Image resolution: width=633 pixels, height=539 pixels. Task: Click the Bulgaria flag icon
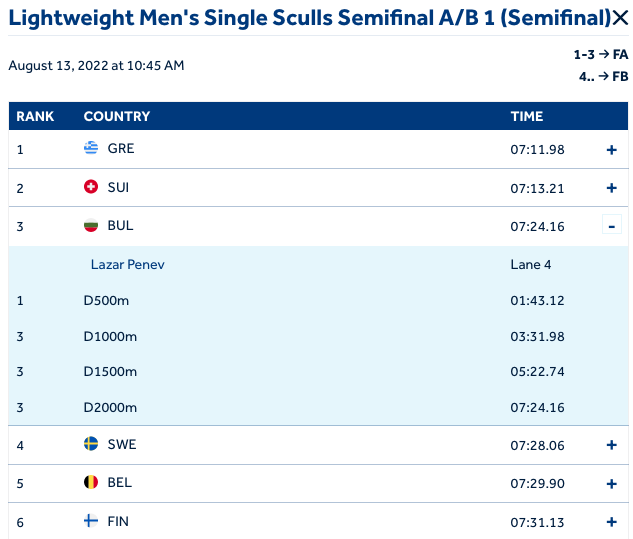click(x=91, y=226)
